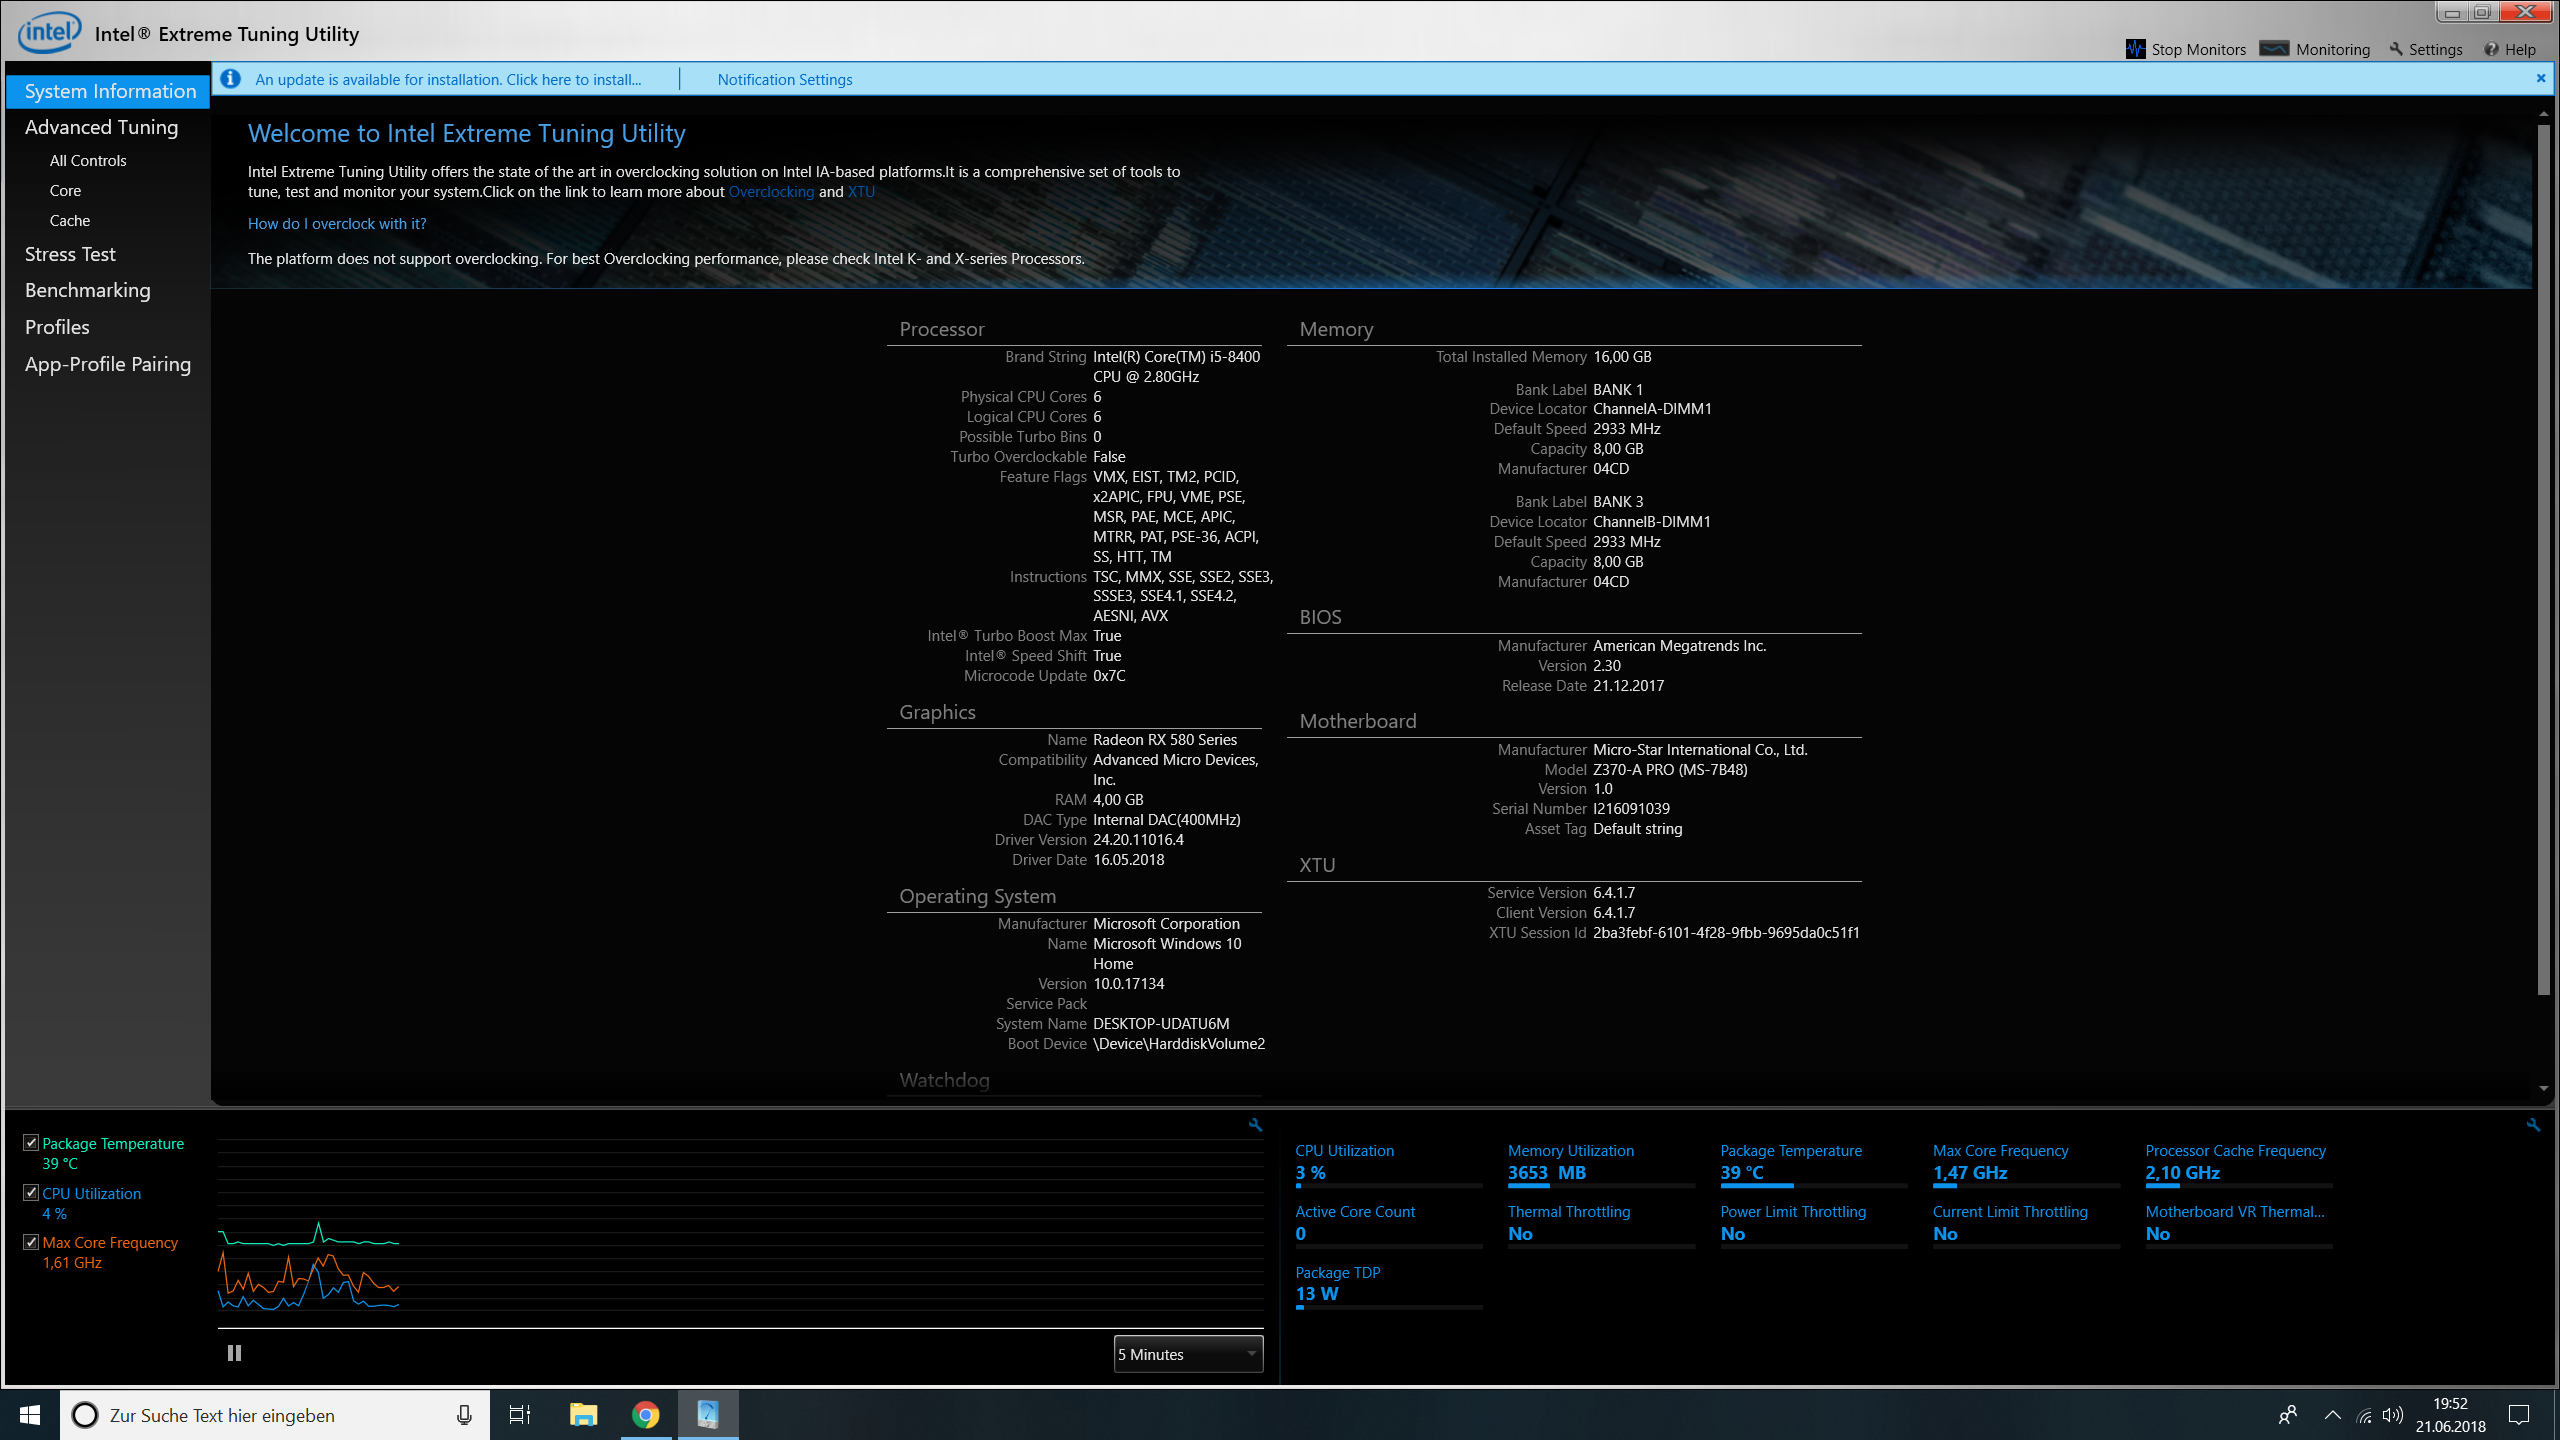Open Chrome from the taskbar
2560x1440 pixels.
coord(645,1415)
